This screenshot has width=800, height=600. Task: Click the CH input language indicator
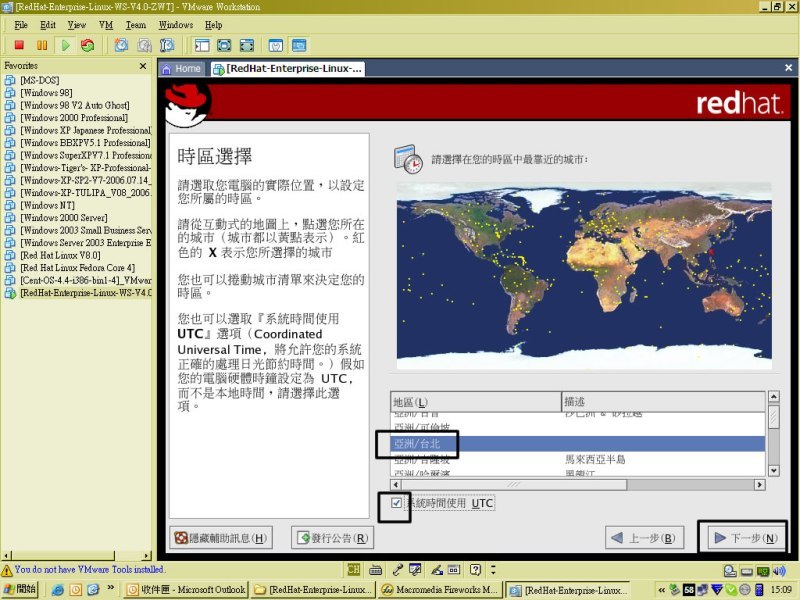354,569
